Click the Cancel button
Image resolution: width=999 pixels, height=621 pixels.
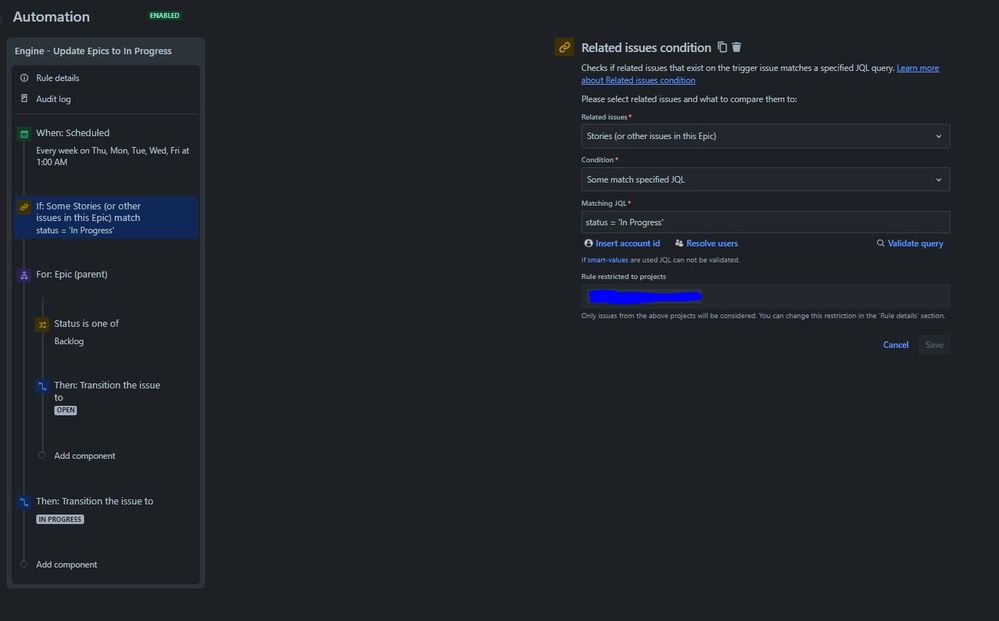point(895,344)
